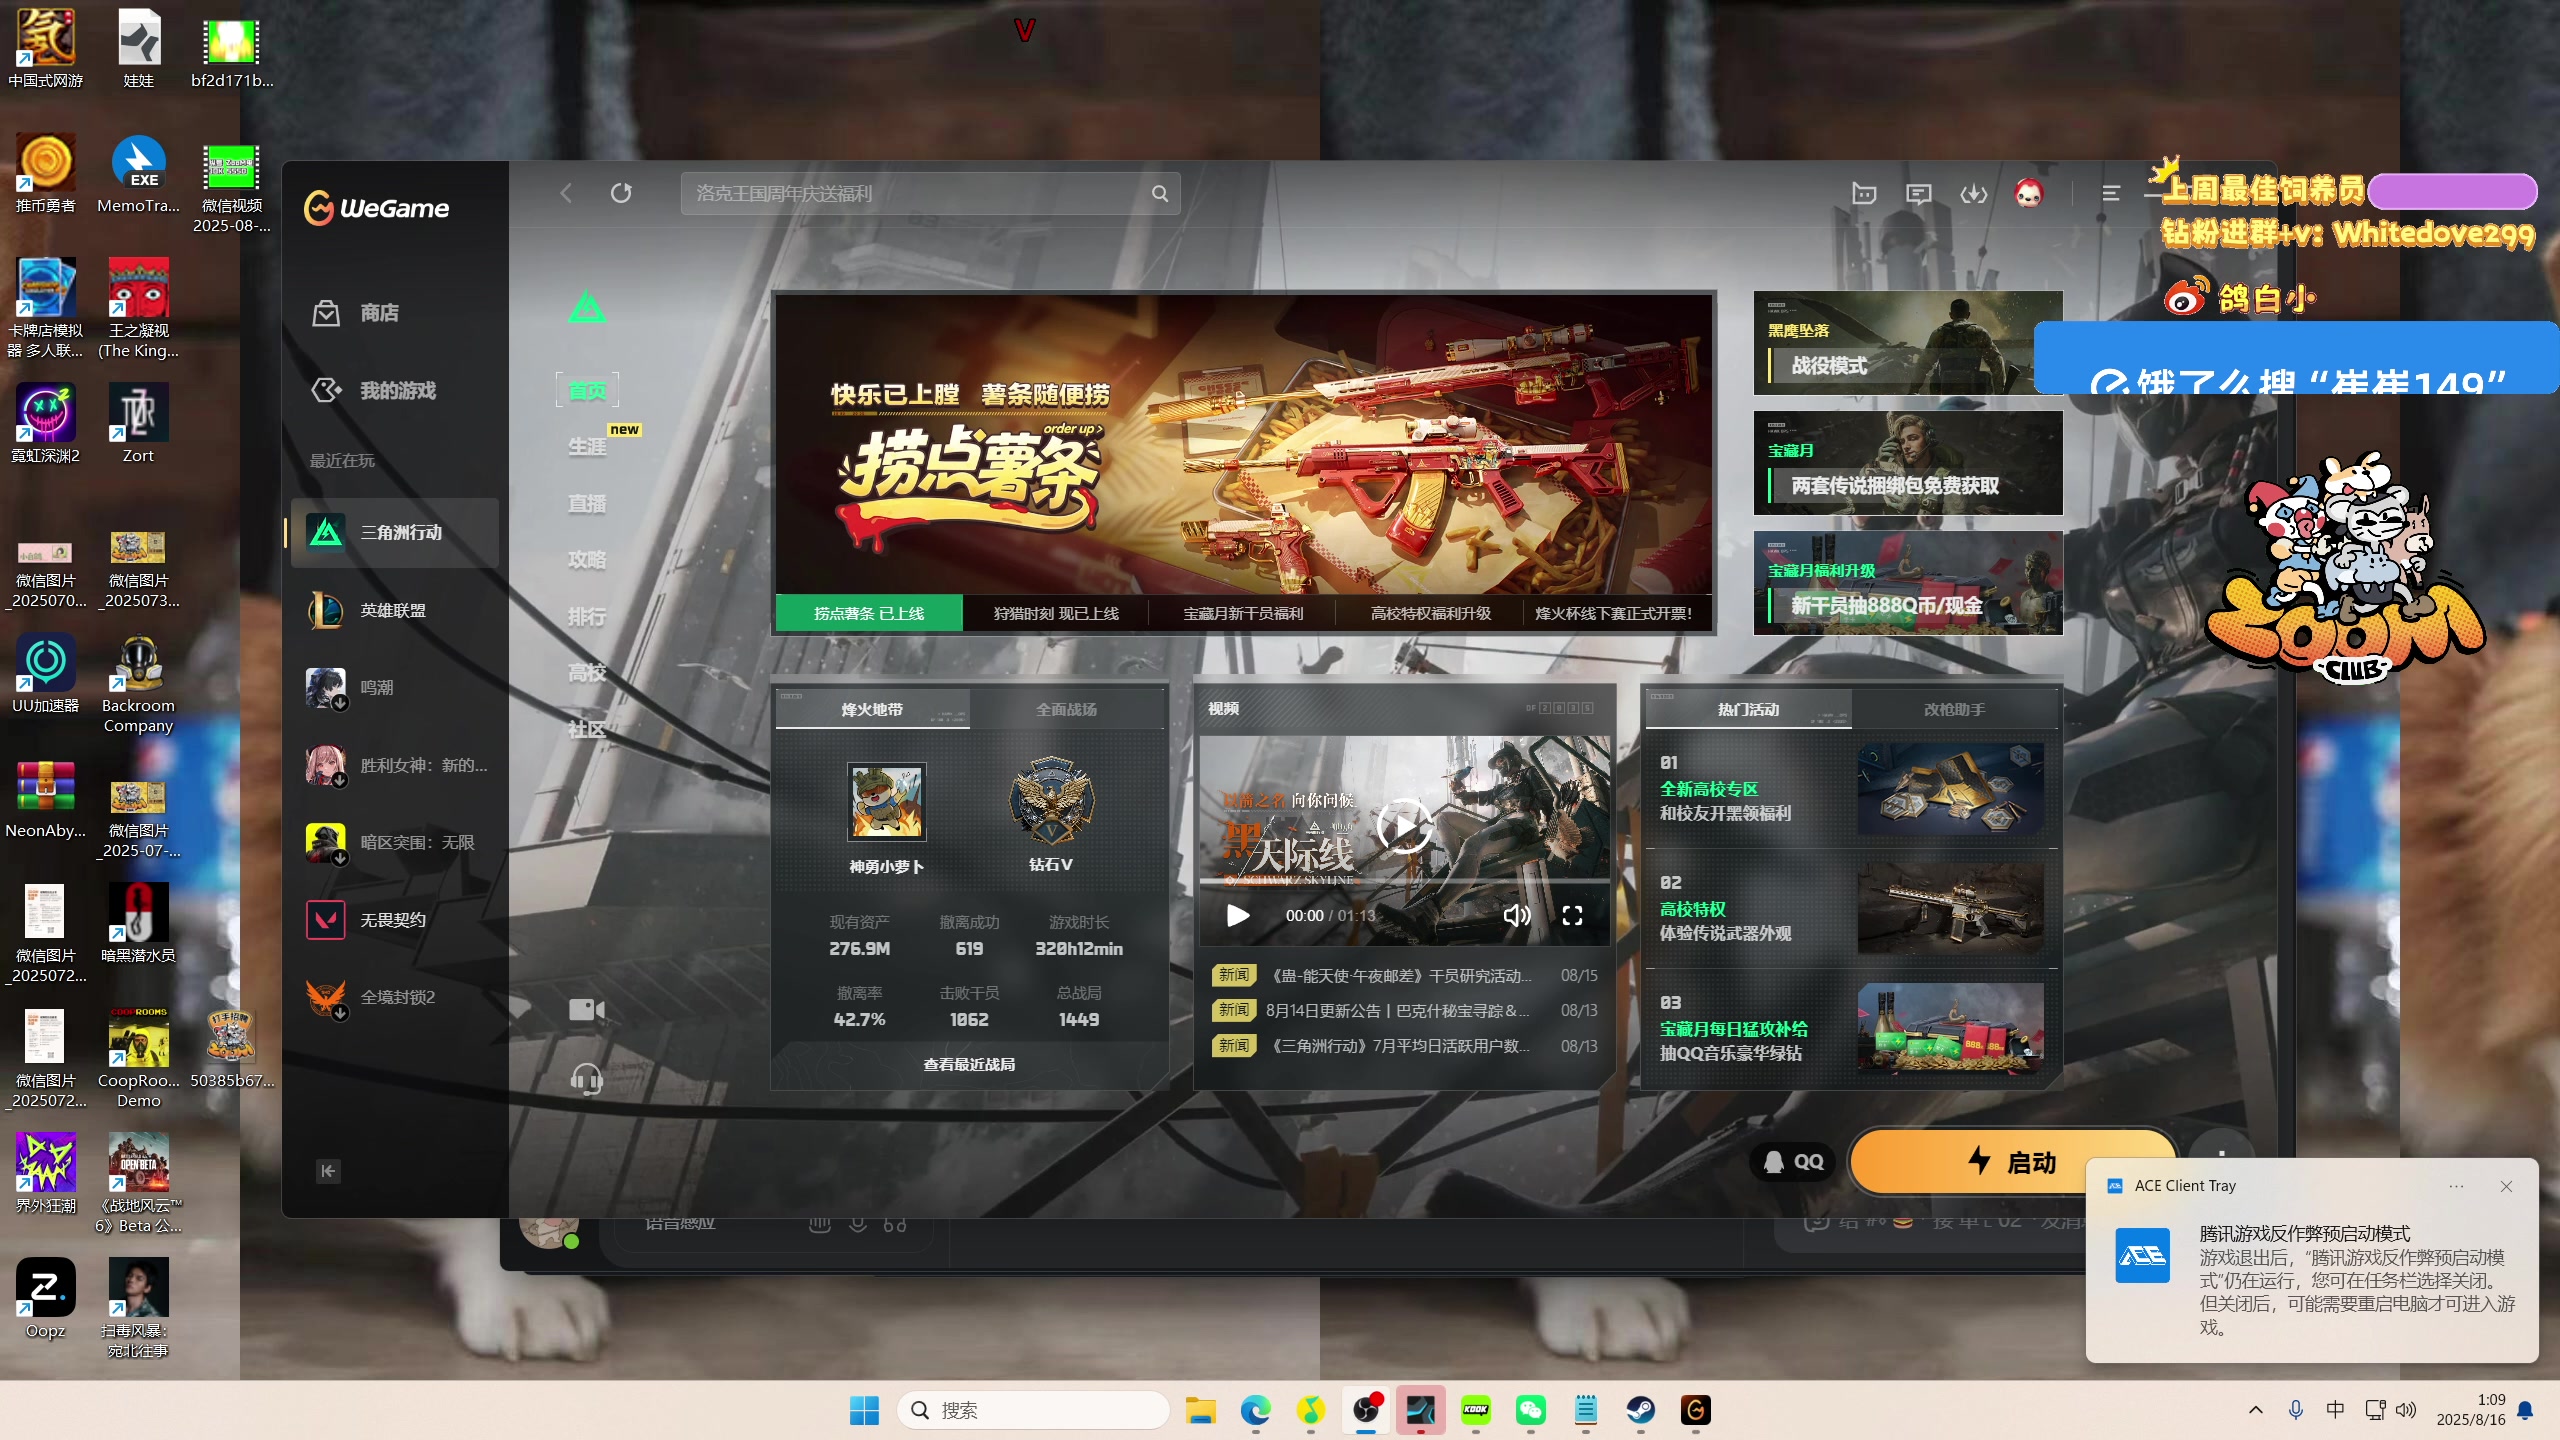Select the 高校特权福利升级 banner tab
Image resolution: width=2560 pixels, height=1440 pixels.
1430,613
